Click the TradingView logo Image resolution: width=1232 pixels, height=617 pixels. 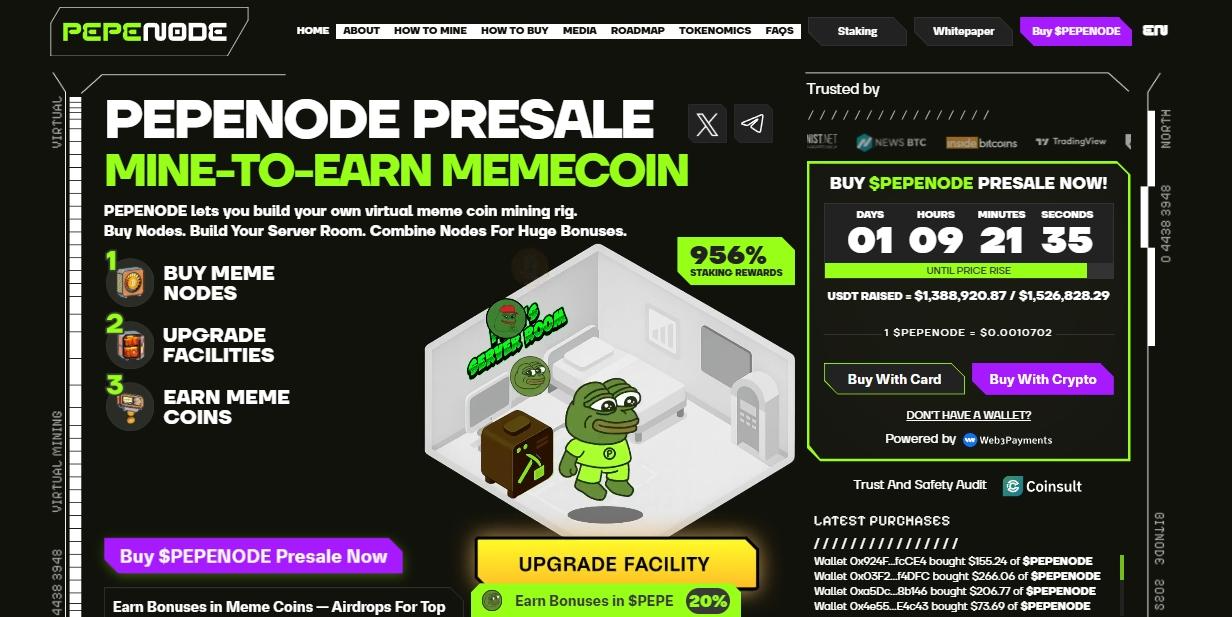coord(1071,142)
